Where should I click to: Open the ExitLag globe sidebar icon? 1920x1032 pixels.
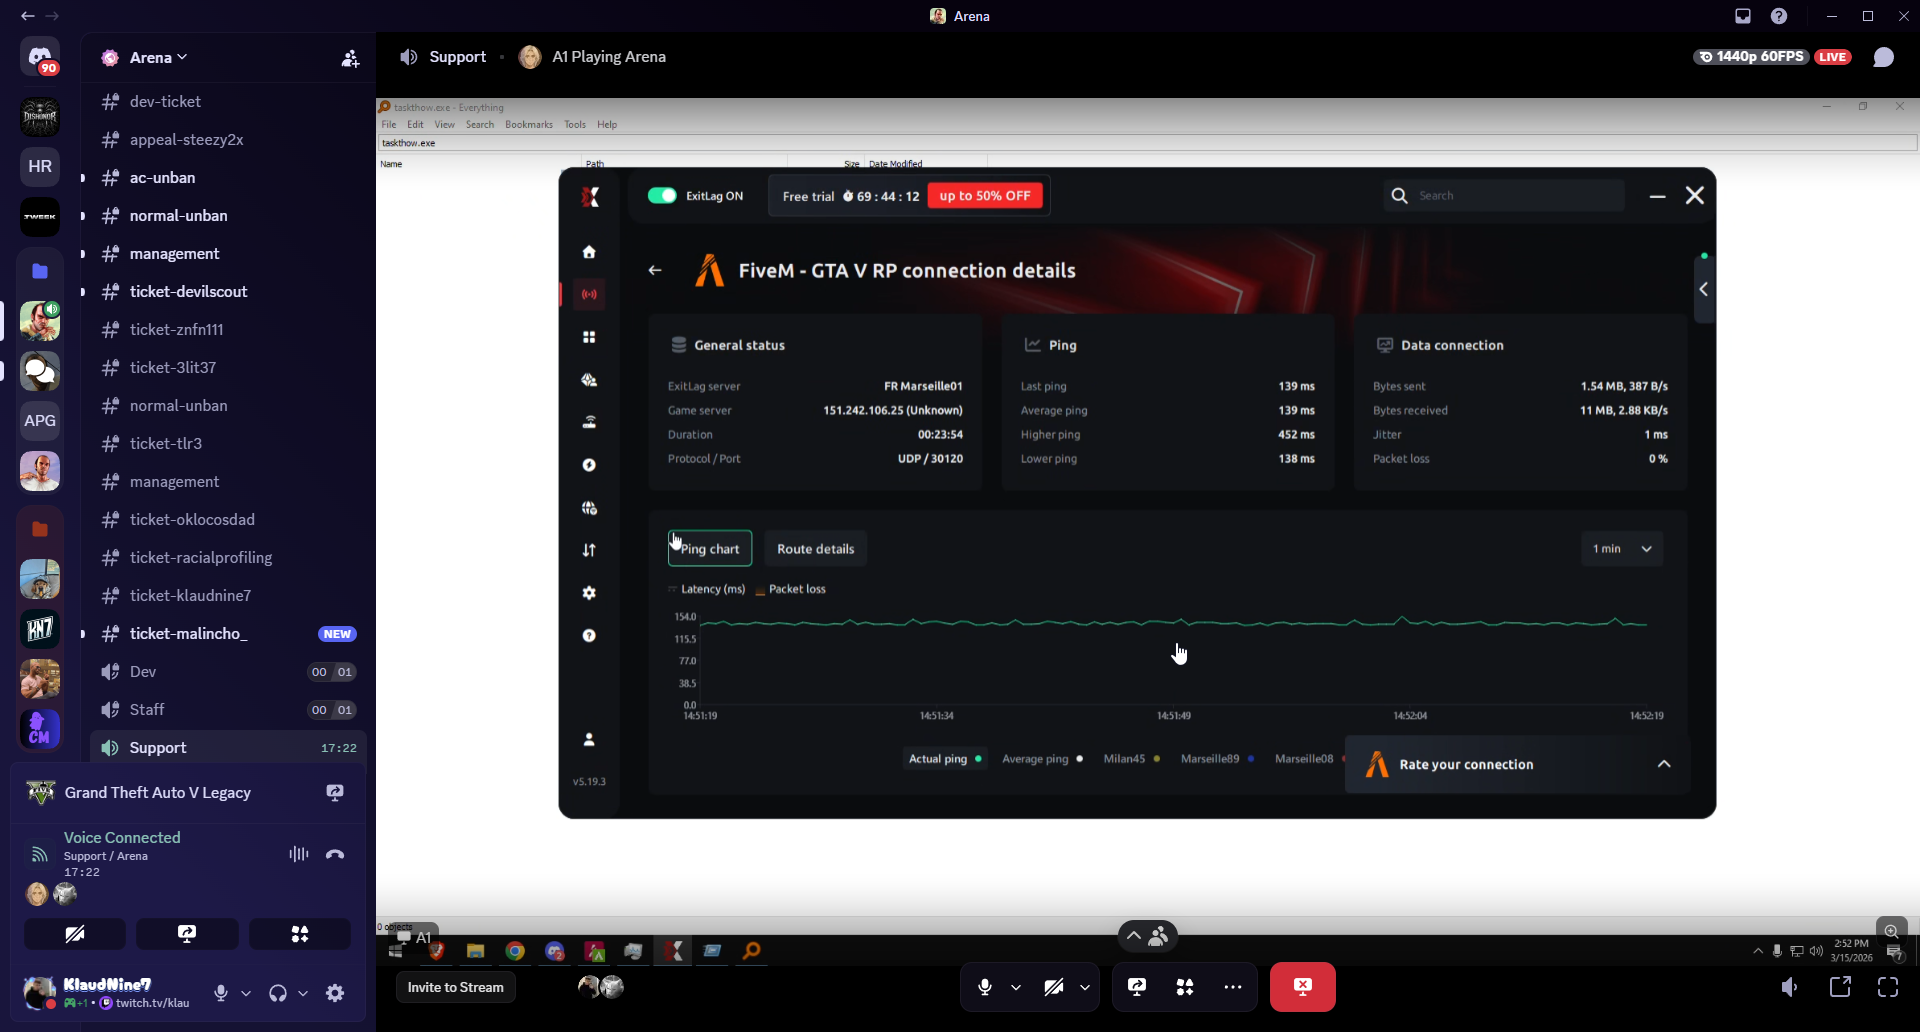(x=589, y=508)
